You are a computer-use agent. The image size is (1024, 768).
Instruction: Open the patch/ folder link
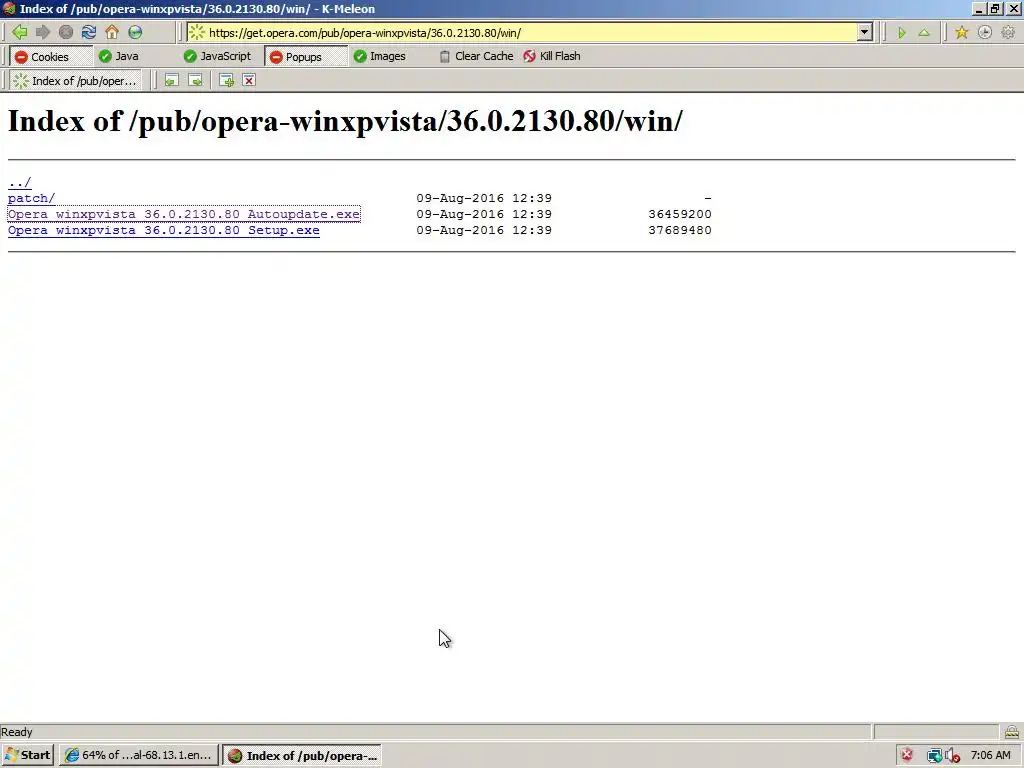(x=31, y=198)
